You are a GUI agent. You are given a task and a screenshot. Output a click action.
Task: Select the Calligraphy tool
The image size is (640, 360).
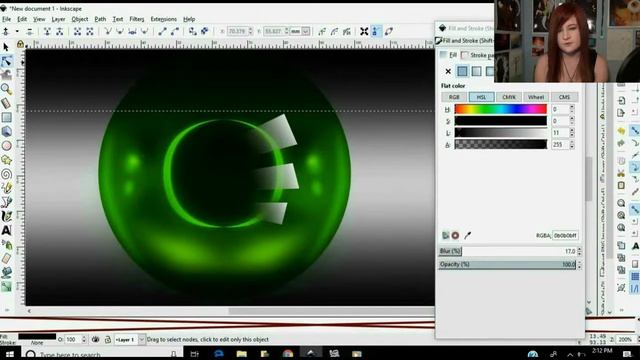[7, 216]
